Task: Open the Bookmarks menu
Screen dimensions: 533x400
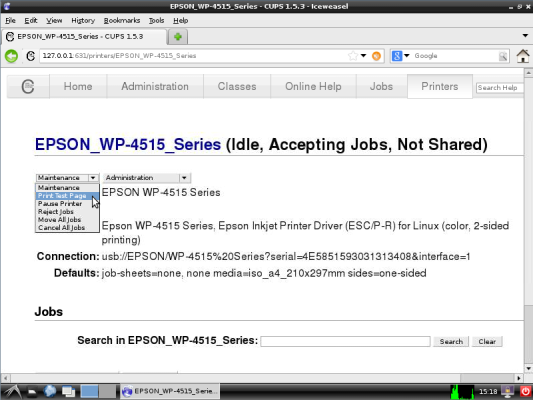Action: [x=122, y=21]
